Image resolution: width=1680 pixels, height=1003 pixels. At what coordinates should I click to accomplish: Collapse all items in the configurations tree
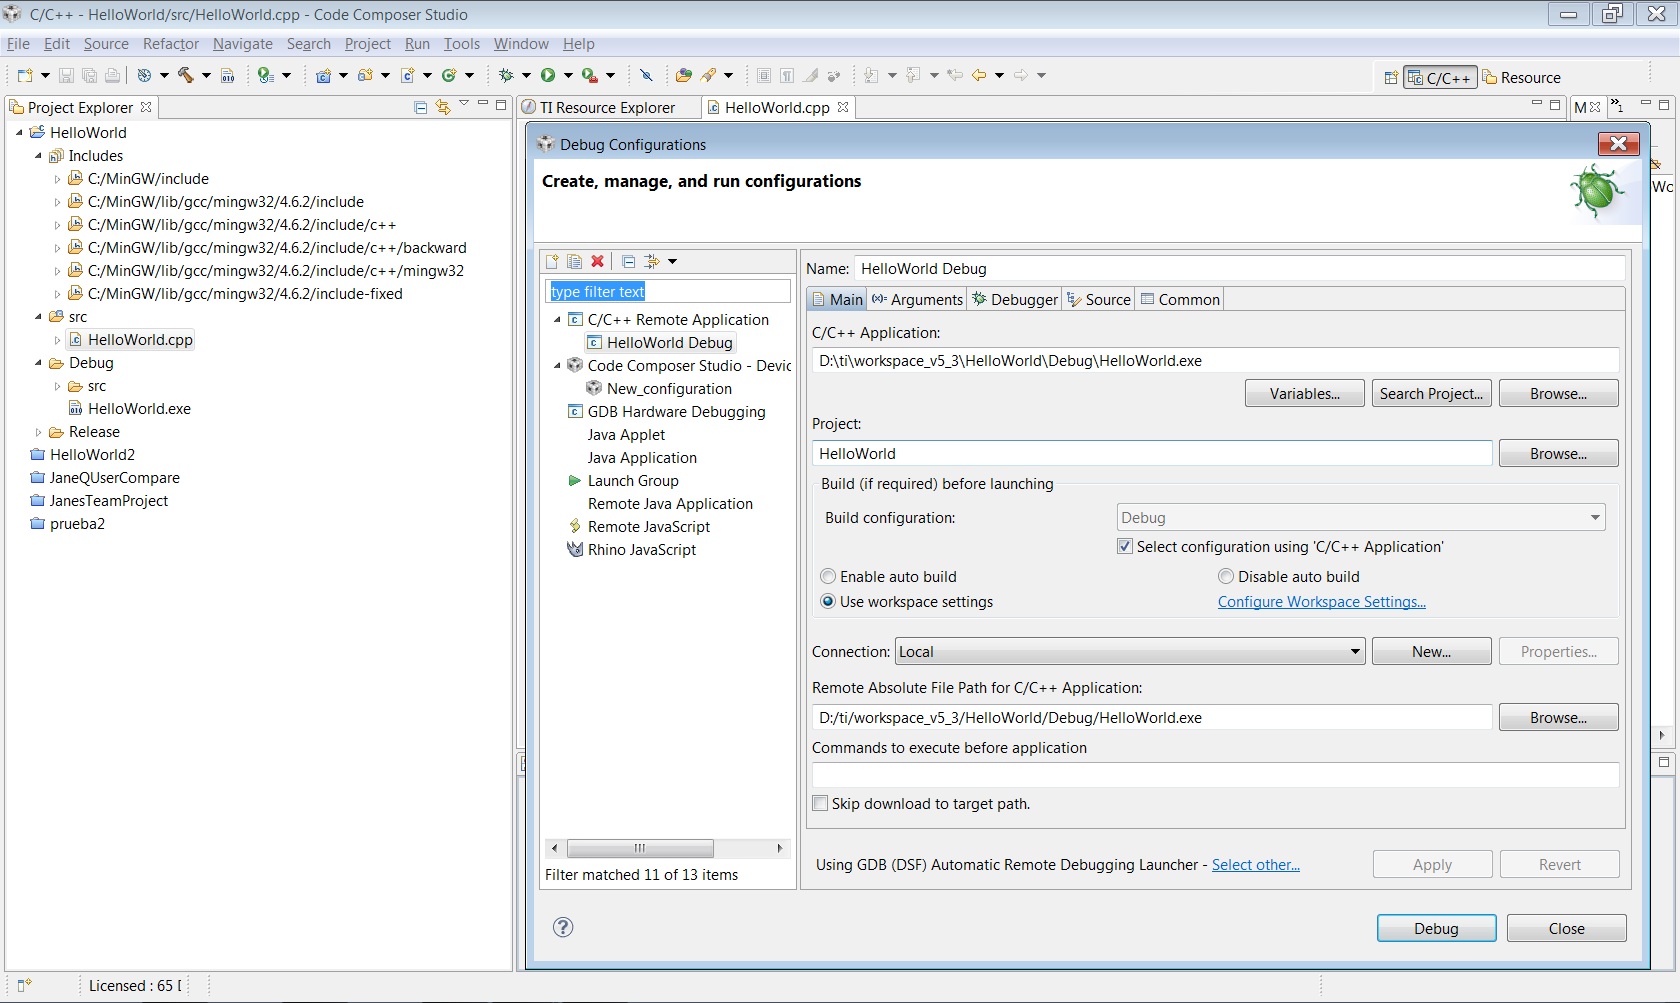point(628,261)
